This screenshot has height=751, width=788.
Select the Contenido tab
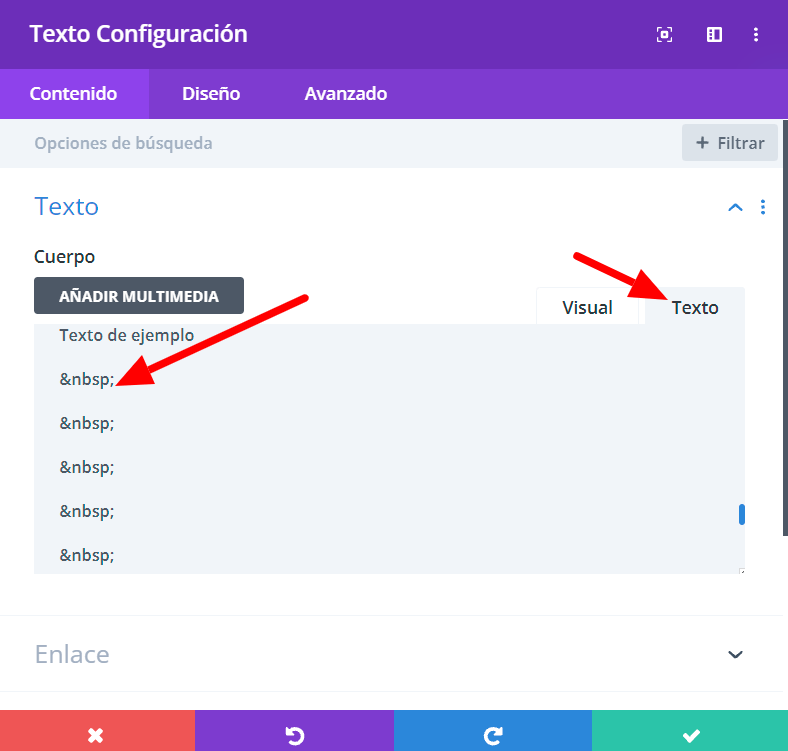pos(74,93)
